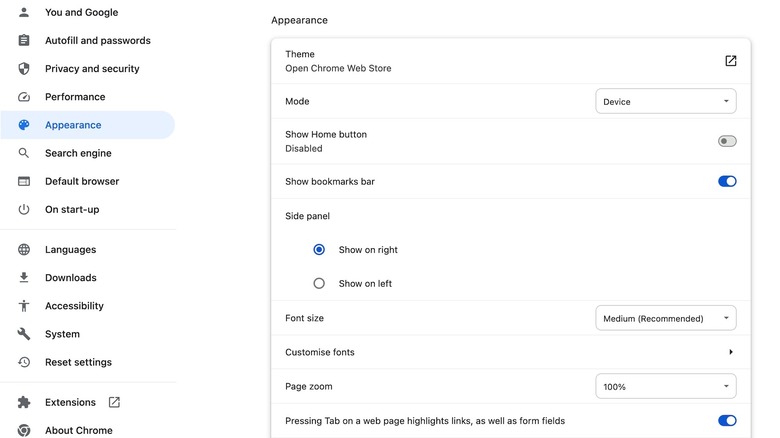Click the Search engine magnifier icon
The image size is (780, 438).
[x=24, y=153]
